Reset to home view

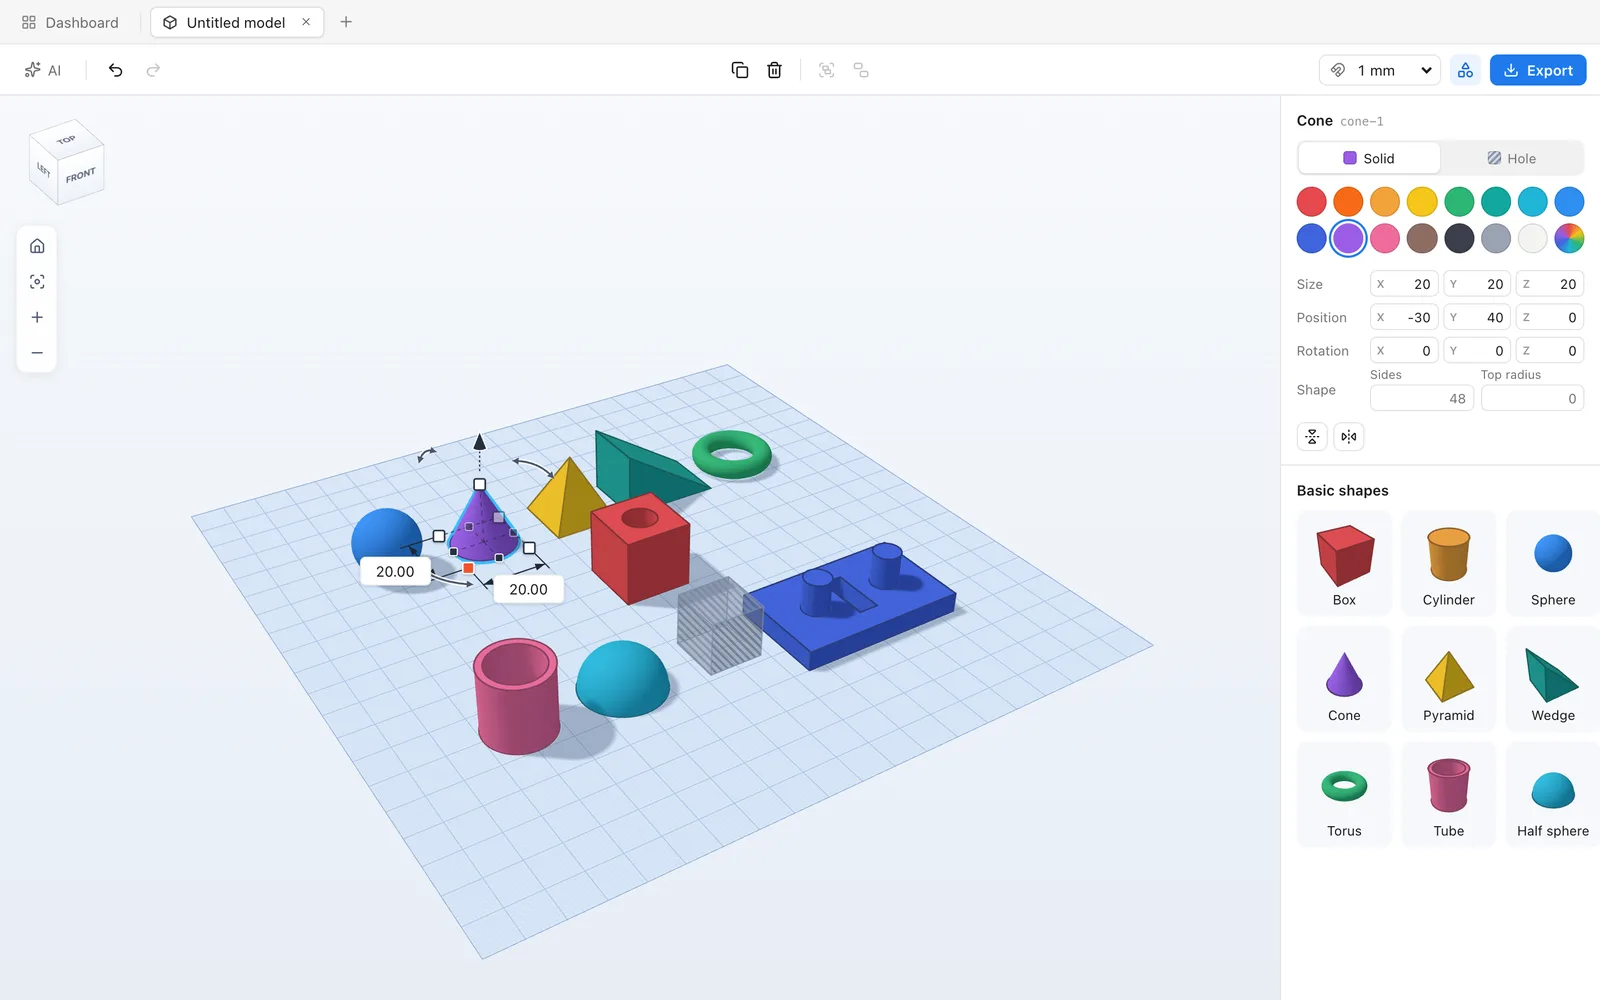pyautogui.click(x=37, y=246)
